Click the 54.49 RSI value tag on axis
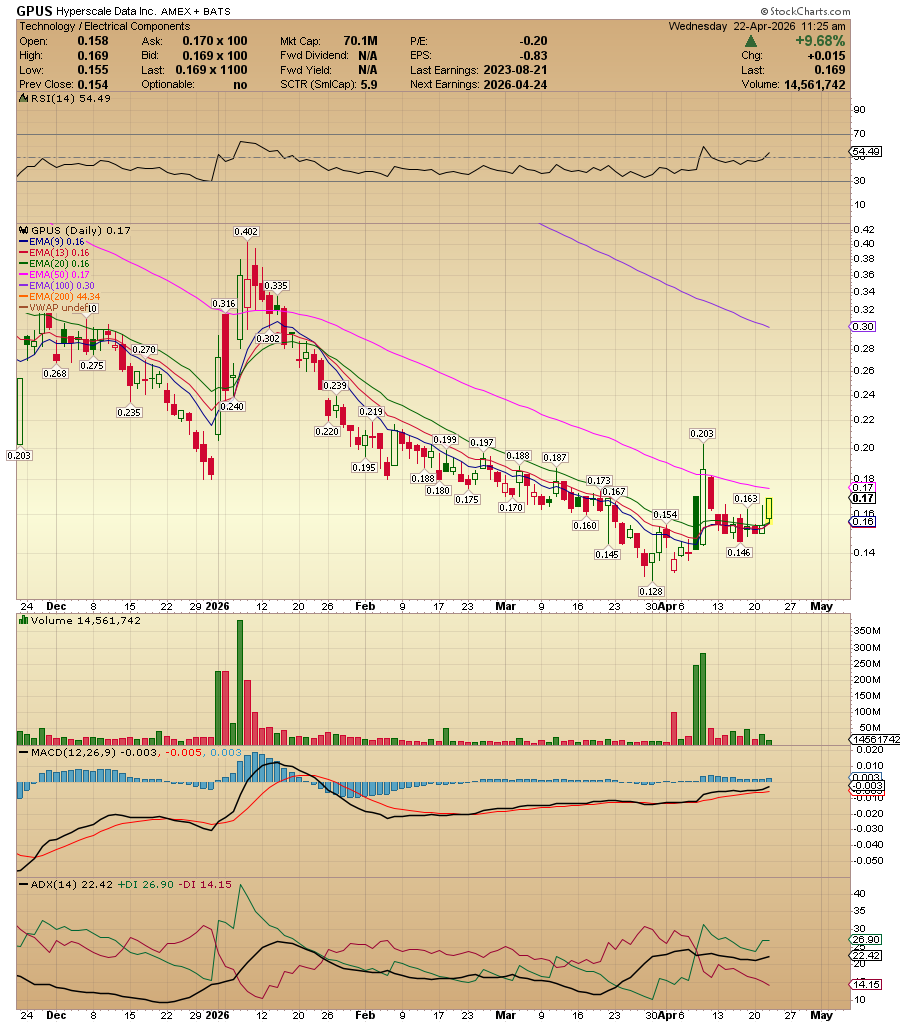This screenshot has height=1023, width=900. pyautogui.click(x=867, y=151)
